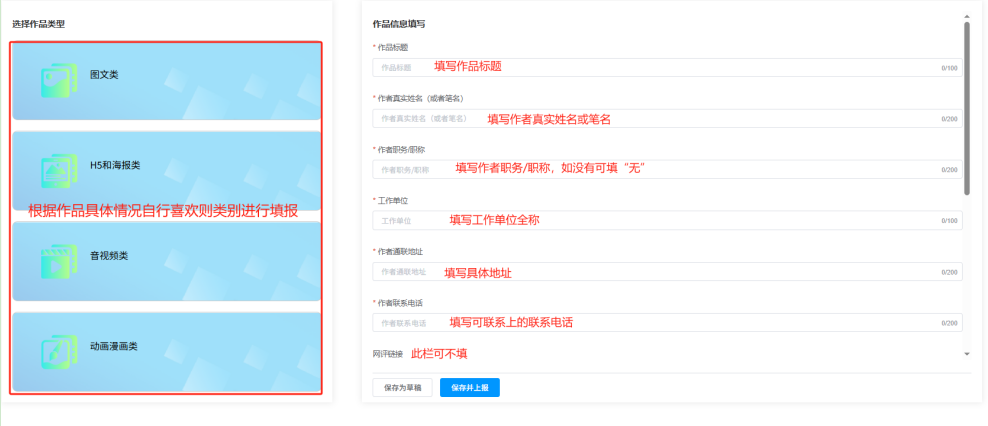Viewport: 988px width, 426px height.
Task: Click the form scrollbar's down arrow
Action: pyautogui.click(x=967, y=354)
